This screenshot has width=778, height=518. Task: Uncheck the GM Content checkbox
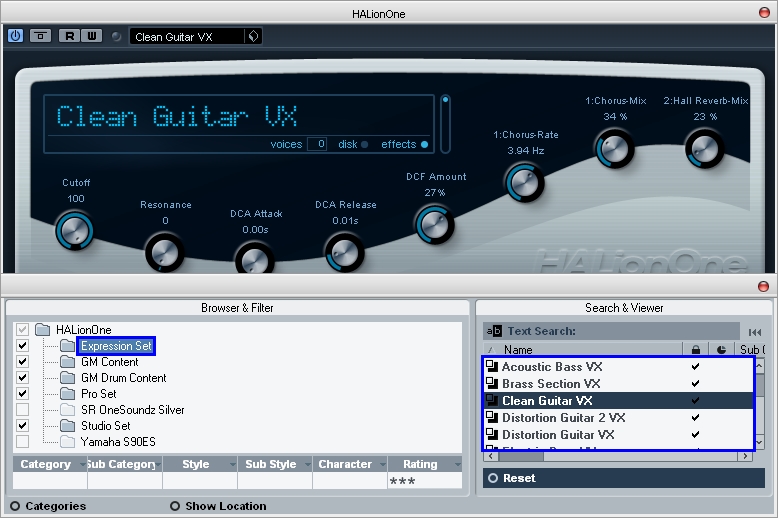pos(22,362)
